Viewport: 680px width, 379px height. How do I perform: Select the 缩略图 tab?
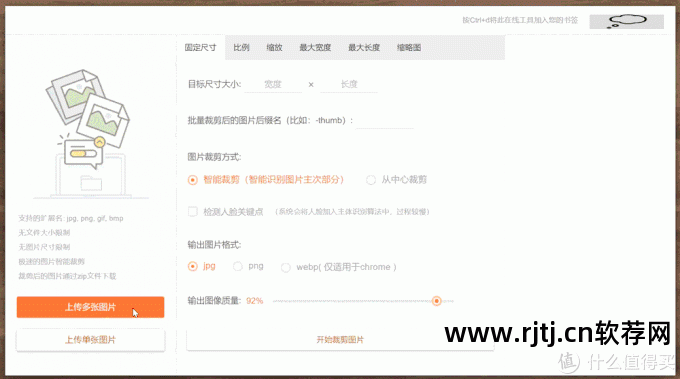click(409, 47)
